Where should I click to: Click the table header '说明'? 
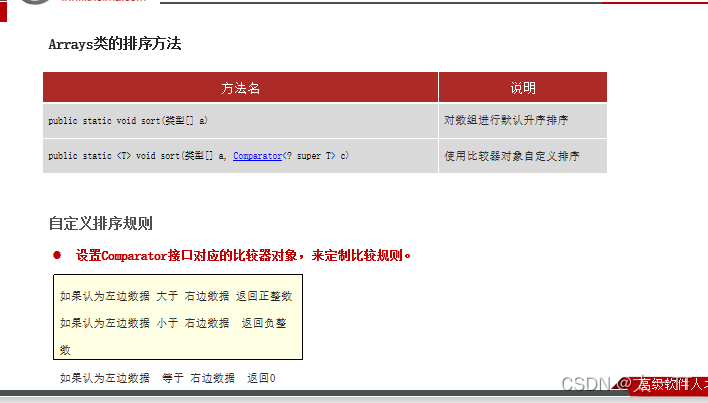[523, 88]
